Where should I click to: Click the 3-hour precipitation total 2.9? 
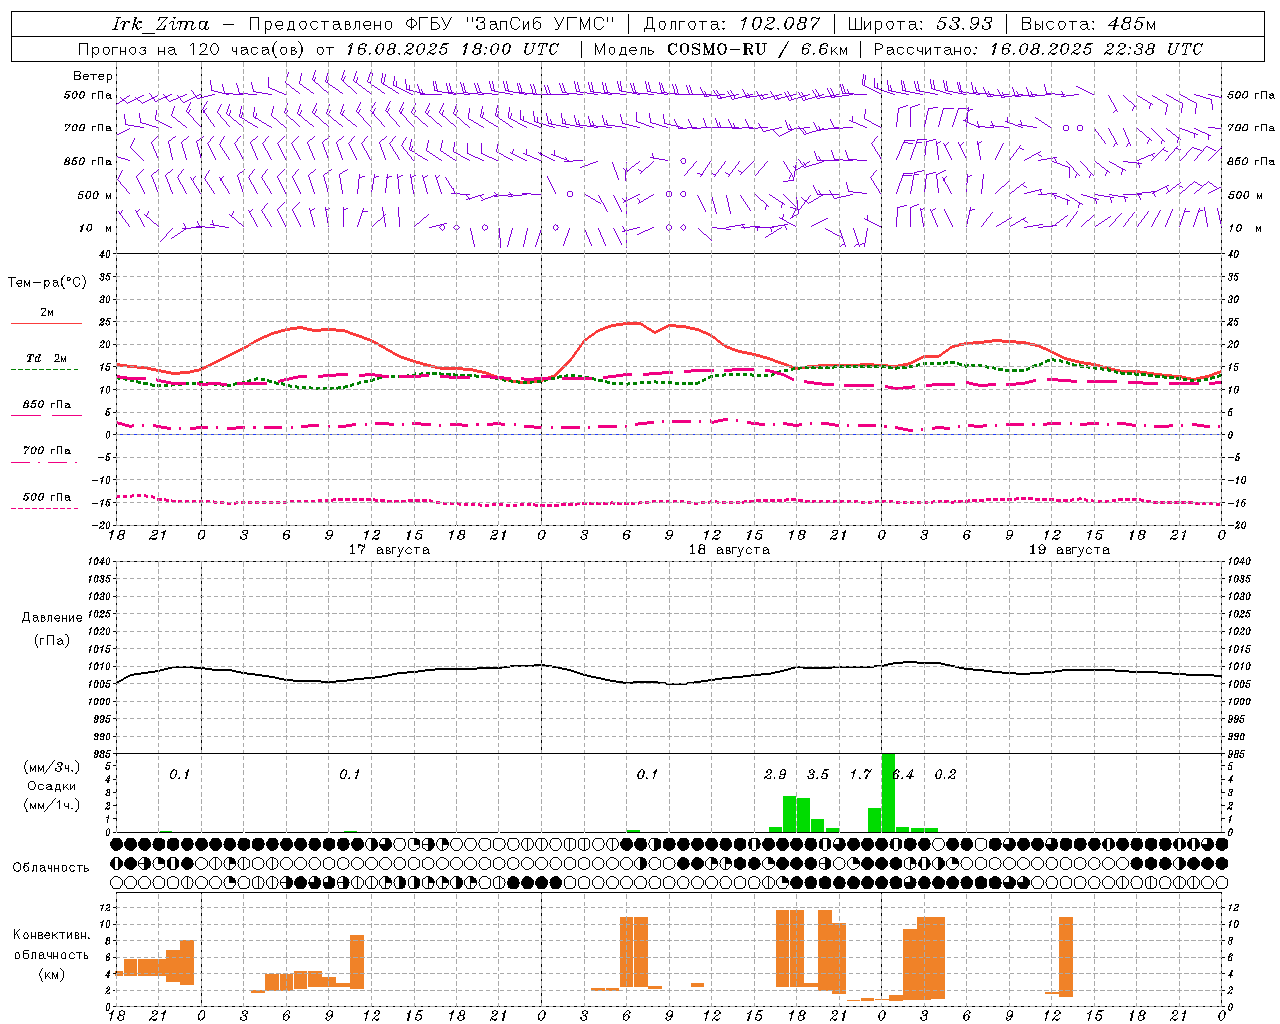775,774
